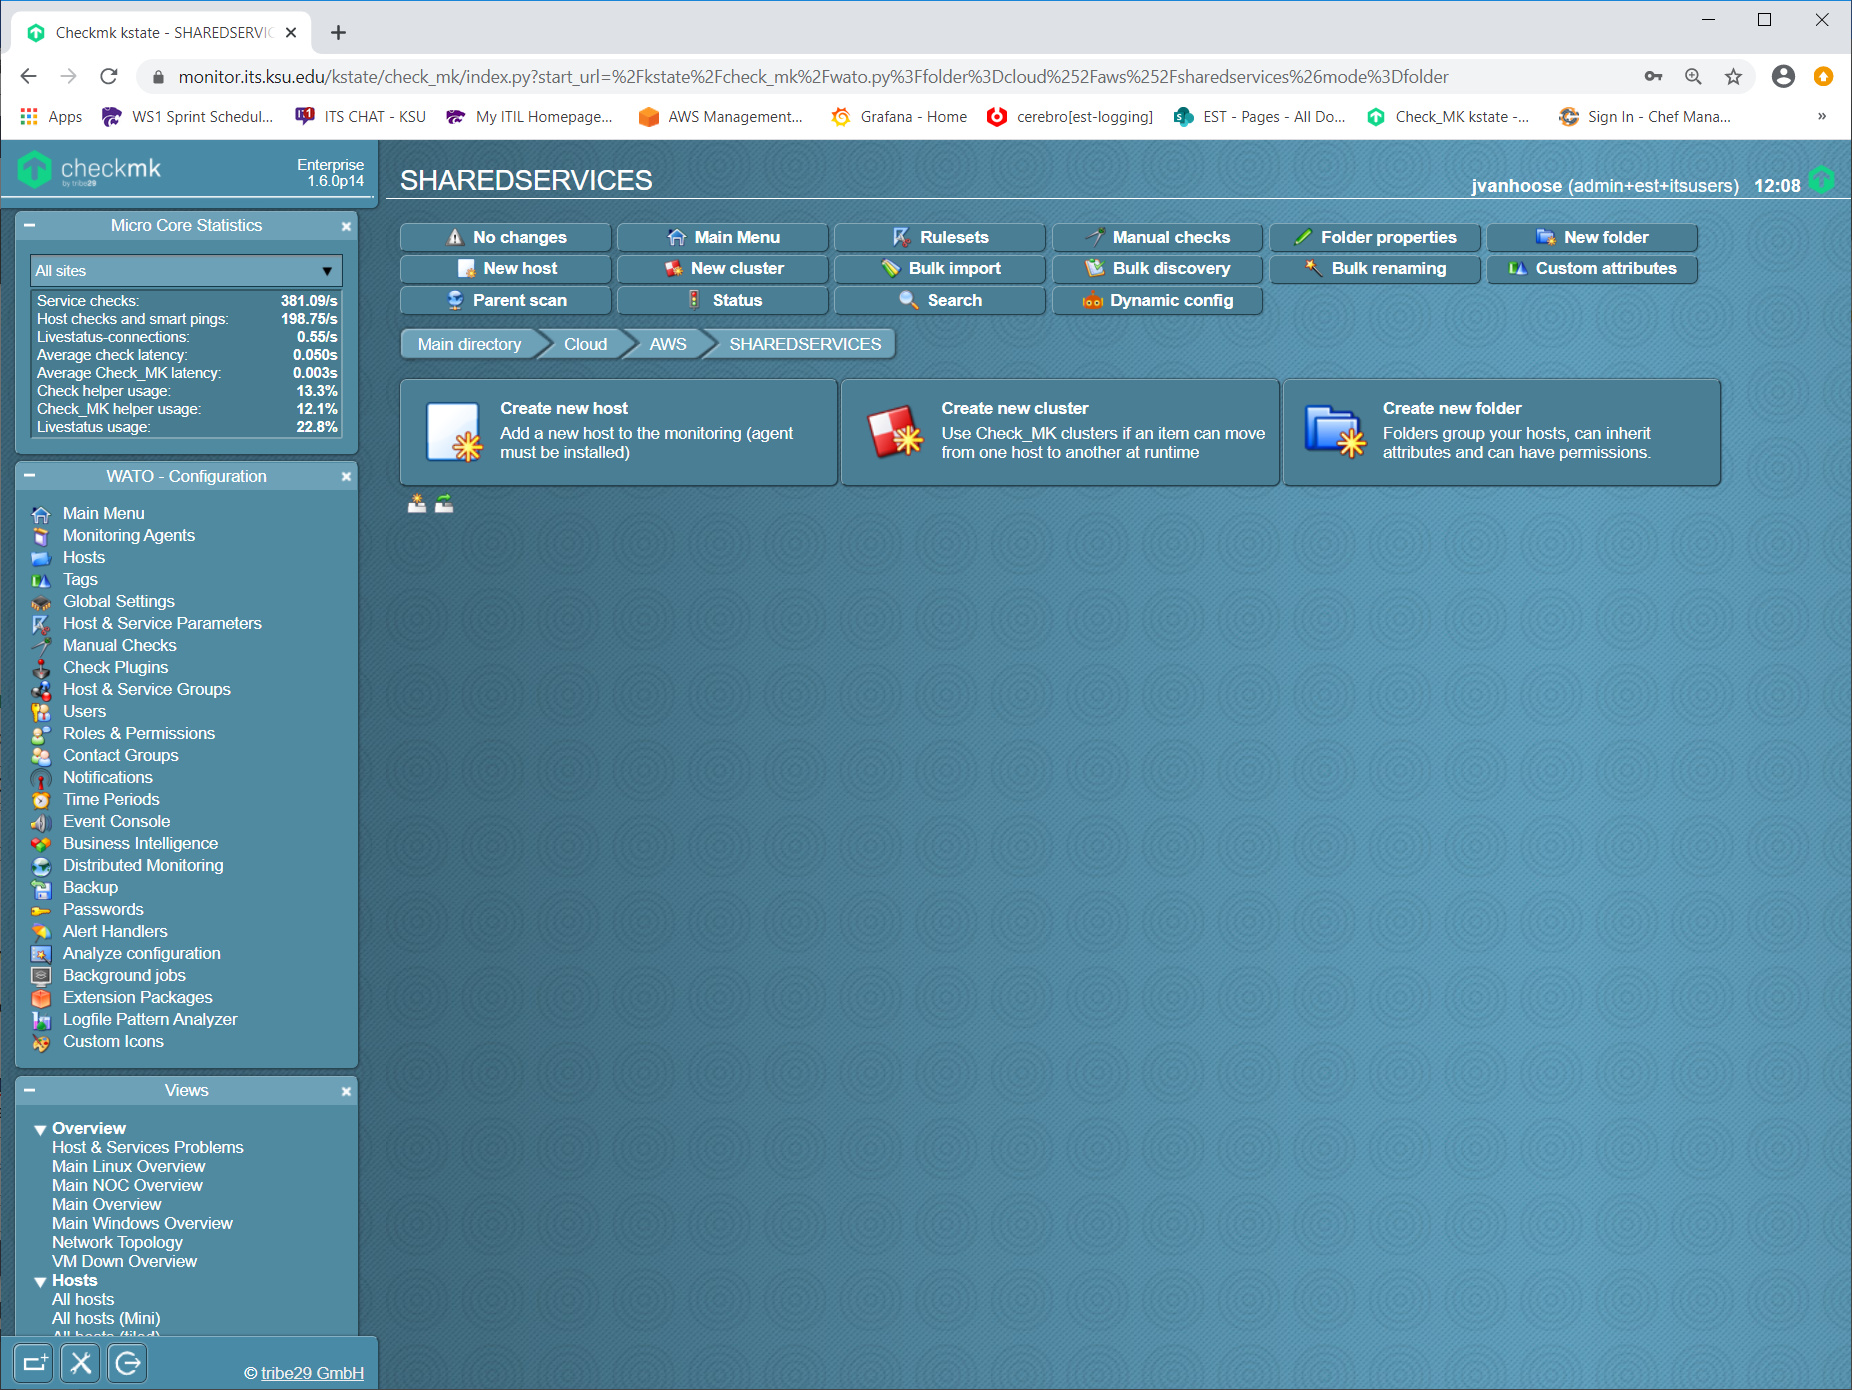Click the Dynamic config button

(x=1157, y=300)
